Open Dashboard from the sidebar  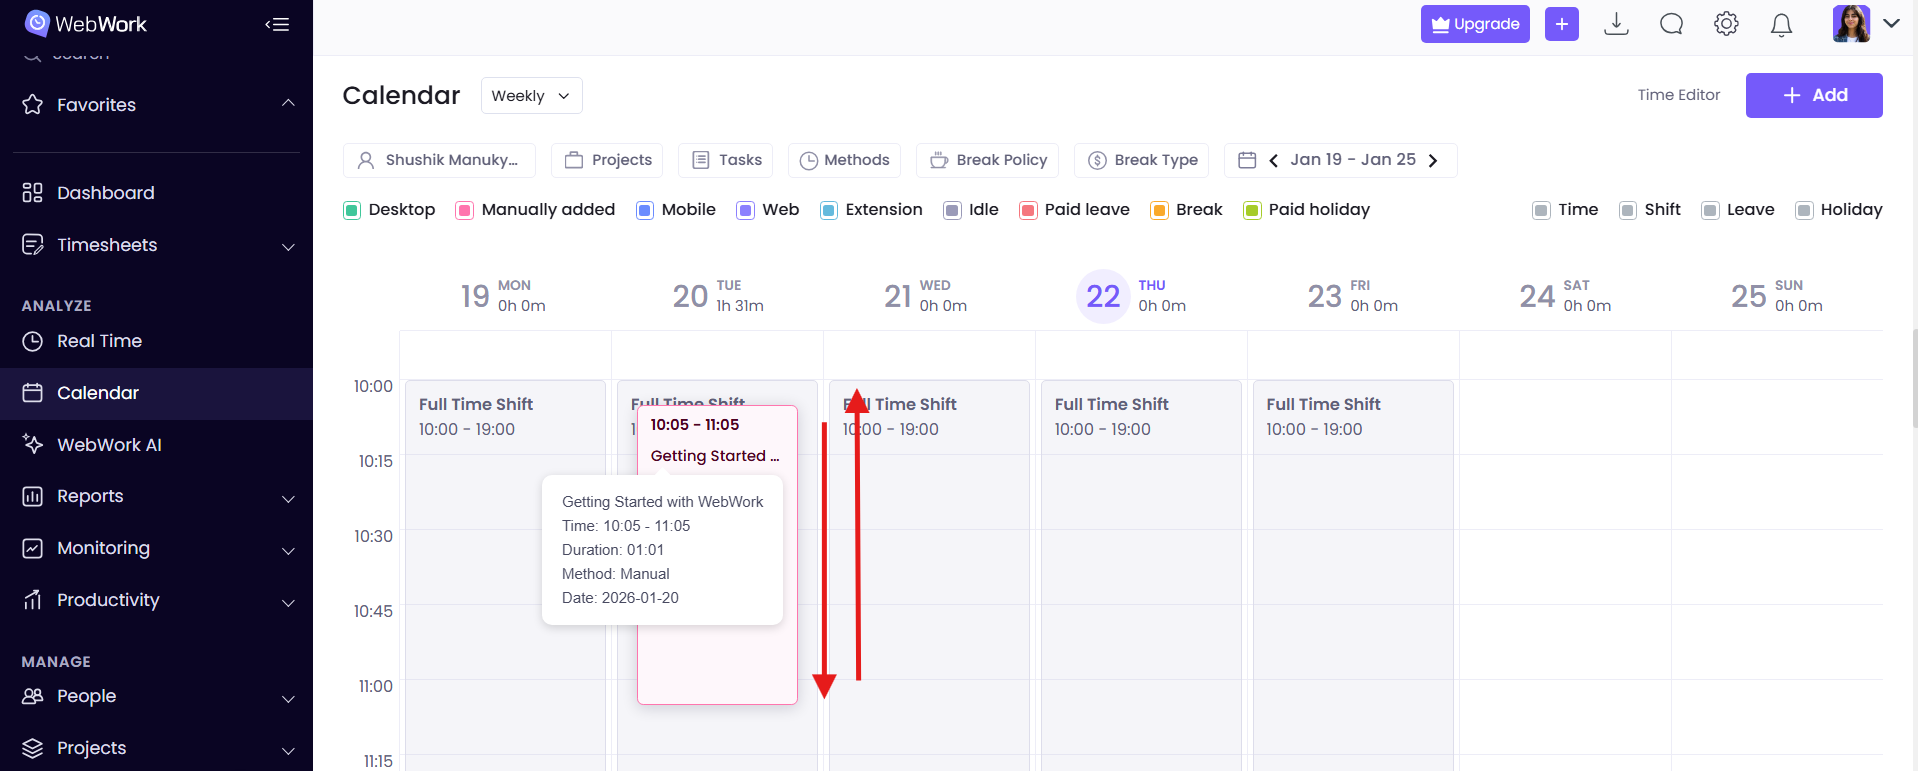[105, 193]
